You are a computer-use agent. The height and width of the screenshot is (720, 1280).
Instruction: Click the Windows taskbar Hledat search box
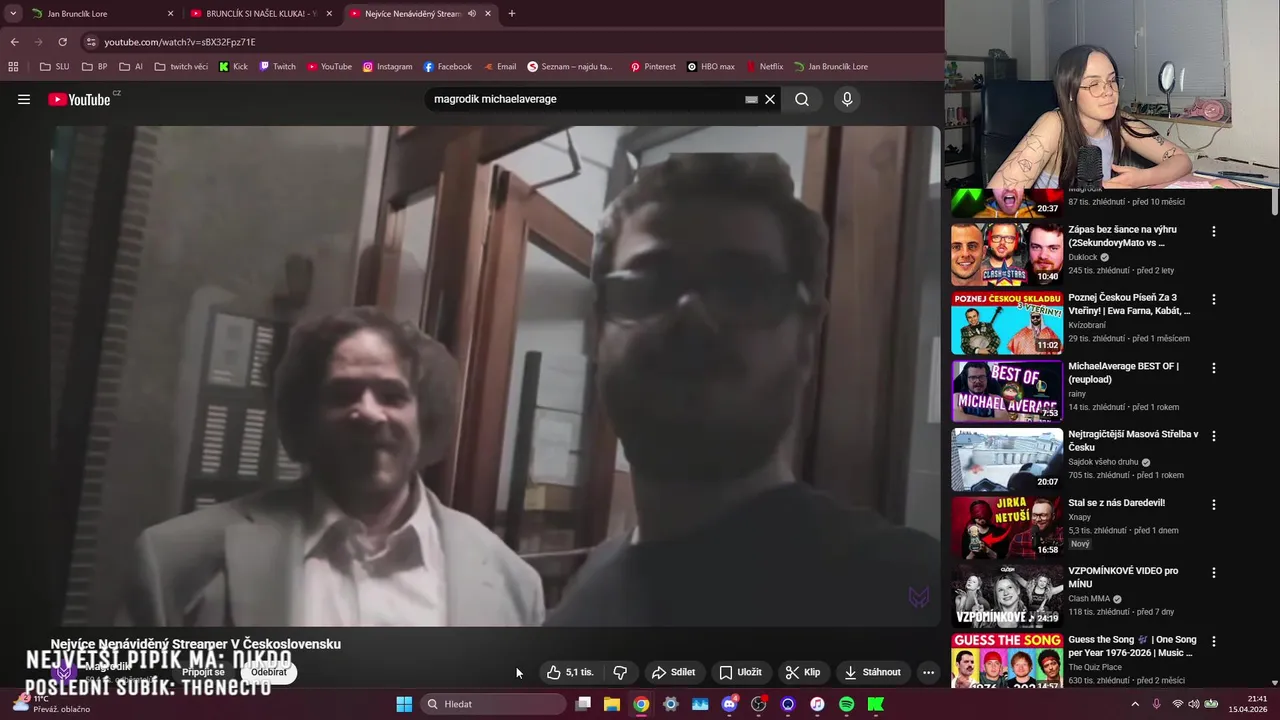tap(494, 704)
